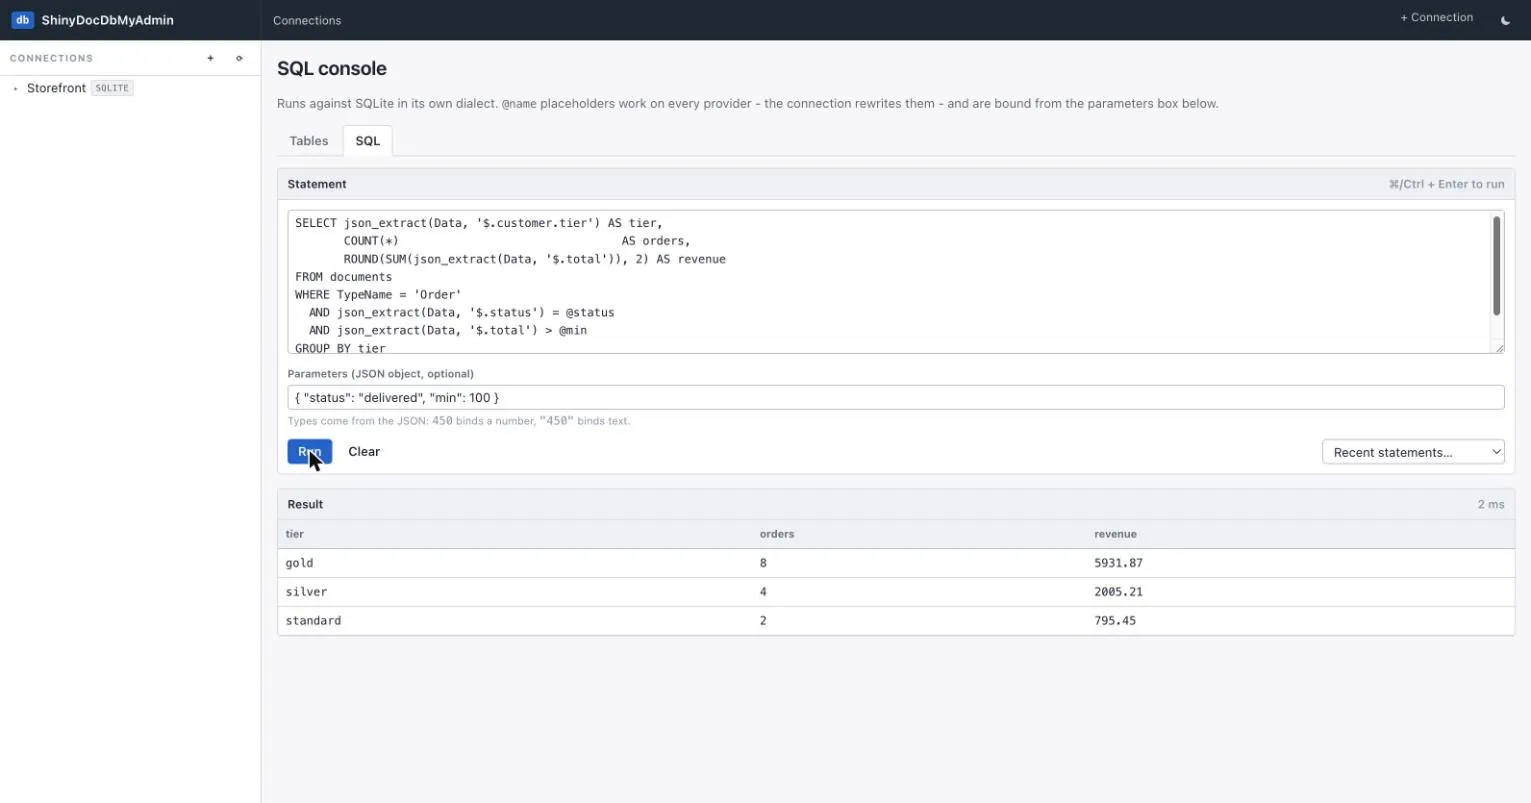Image resolution: width=1531 pixels, height=803 pixels.
Task: Open the Connections item in the top bar
Action: [307, 20]
